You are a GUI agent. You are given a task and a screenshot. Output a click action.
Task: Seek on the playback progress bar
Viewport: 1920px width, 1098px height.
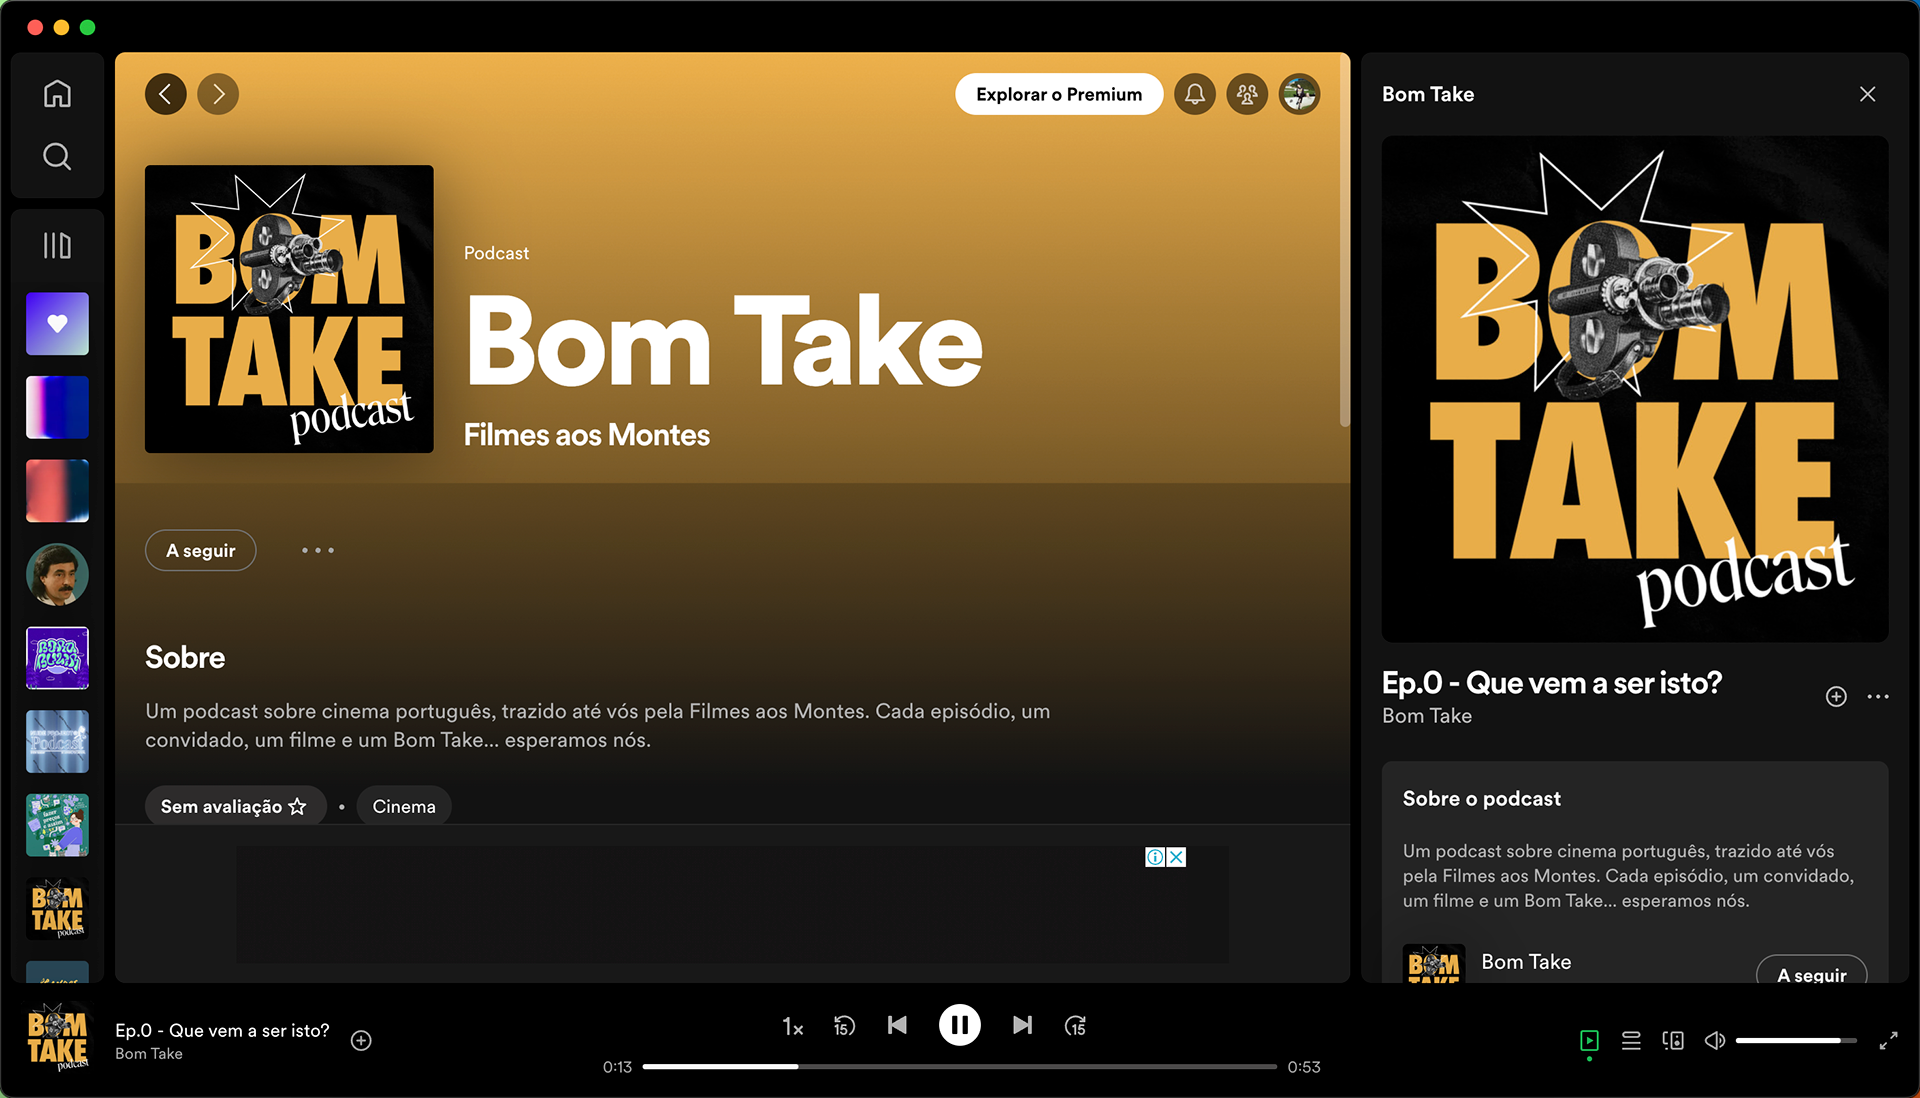[x=959, y=1067]
